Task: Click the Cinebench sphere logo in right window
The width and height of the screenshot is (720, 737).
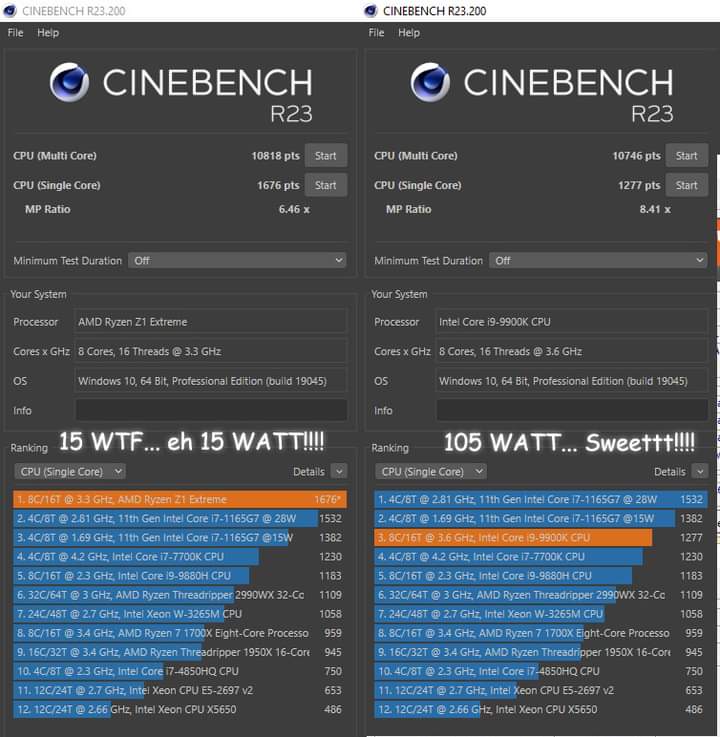Action: click(430, 82)
